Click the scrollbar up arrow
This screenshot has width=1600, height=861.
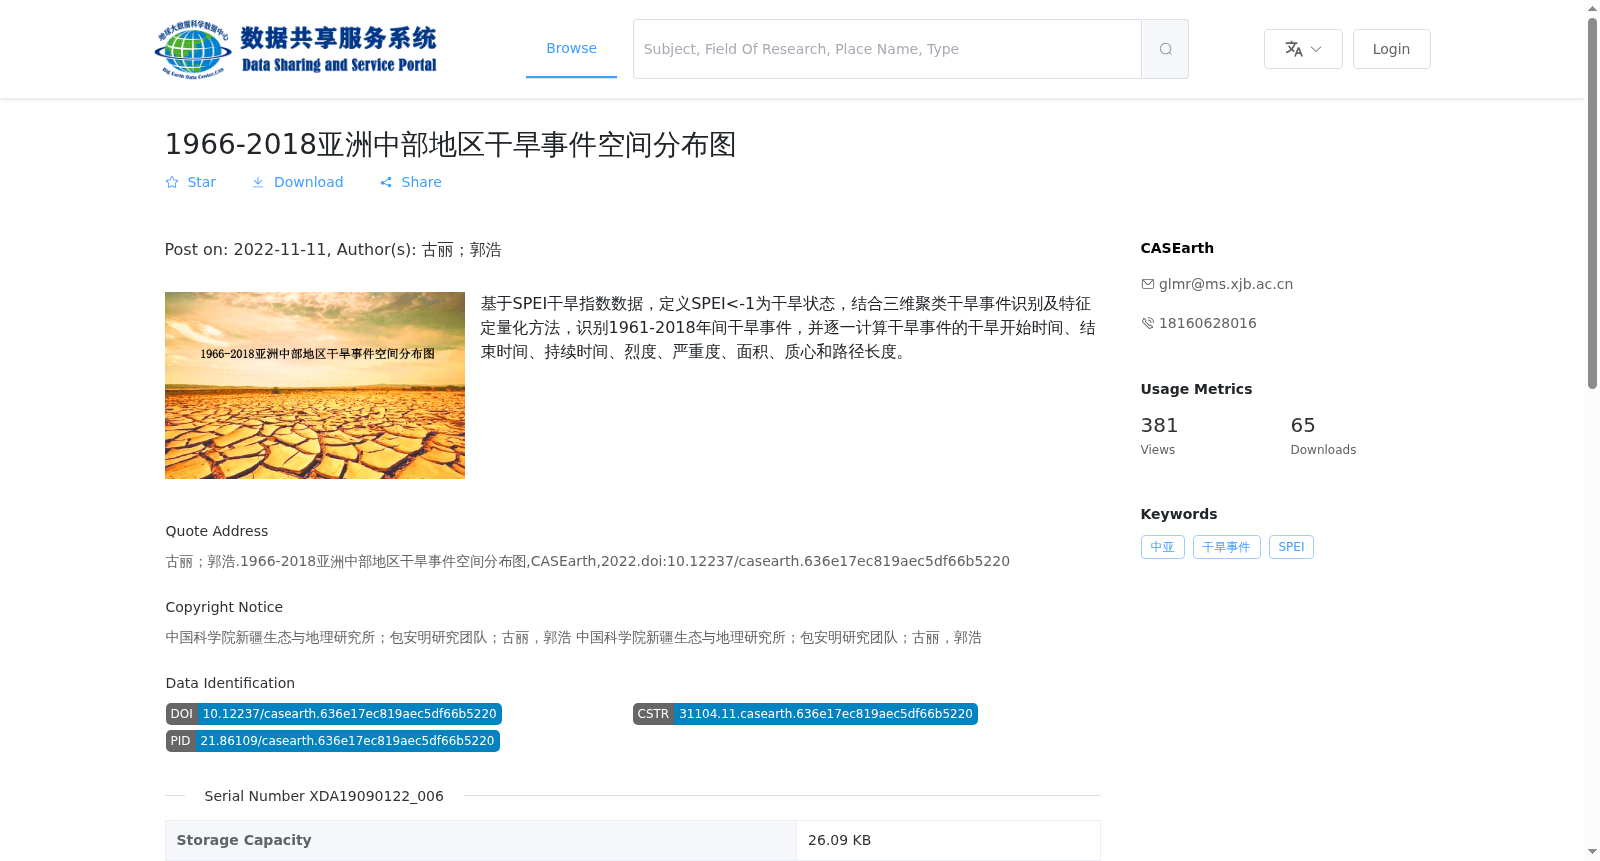click(x=1592, y=8)
